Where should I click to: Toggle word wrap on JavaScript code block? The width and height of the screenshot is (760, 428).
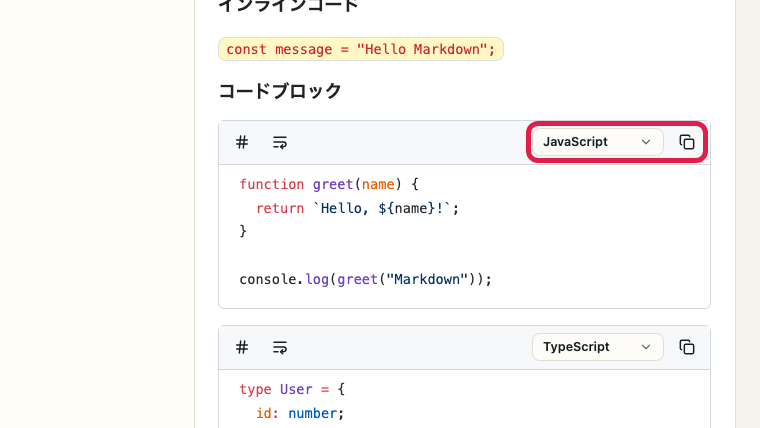[280, 143]
